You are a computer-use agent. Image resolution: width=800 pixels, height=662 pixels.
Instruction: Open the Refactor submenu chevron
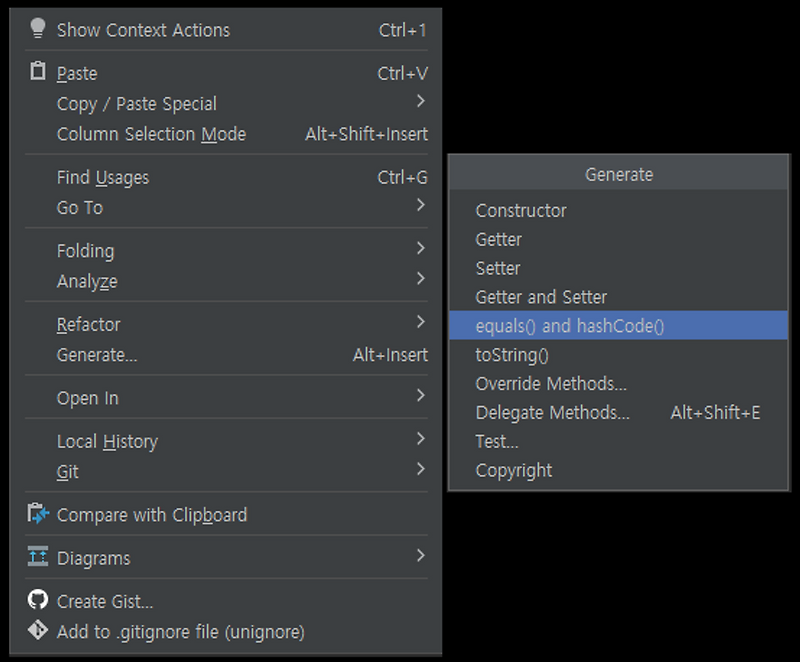point(420,322)
